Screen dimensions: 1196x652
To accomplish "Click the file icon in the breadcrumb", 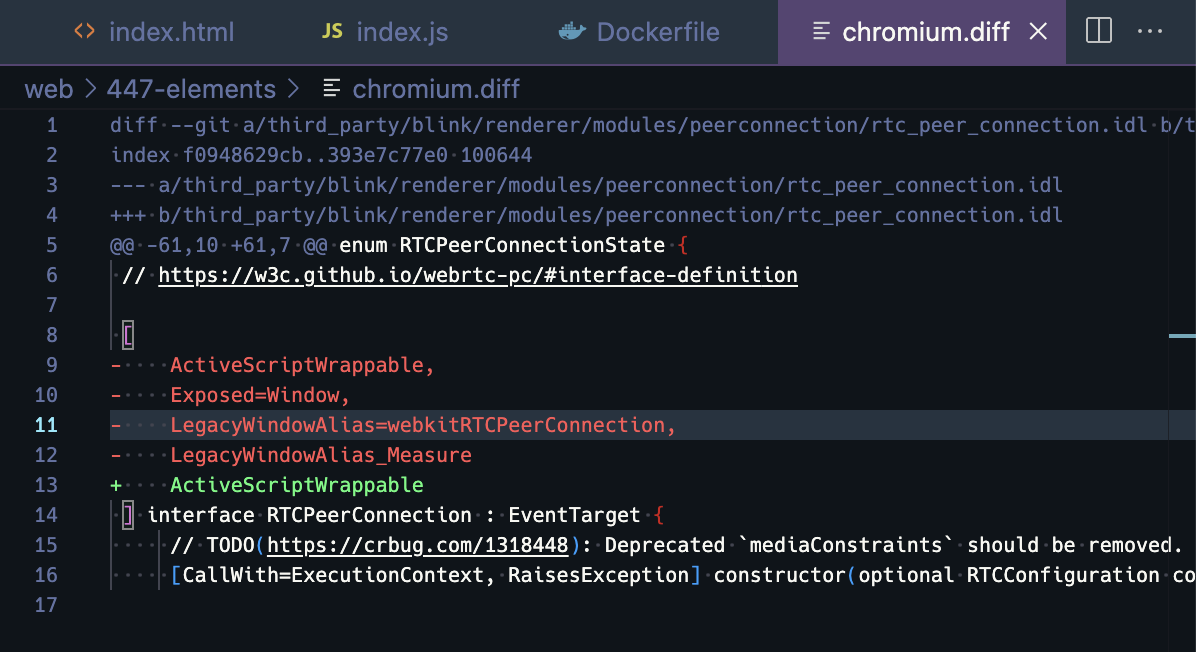I will pos(332,89).
